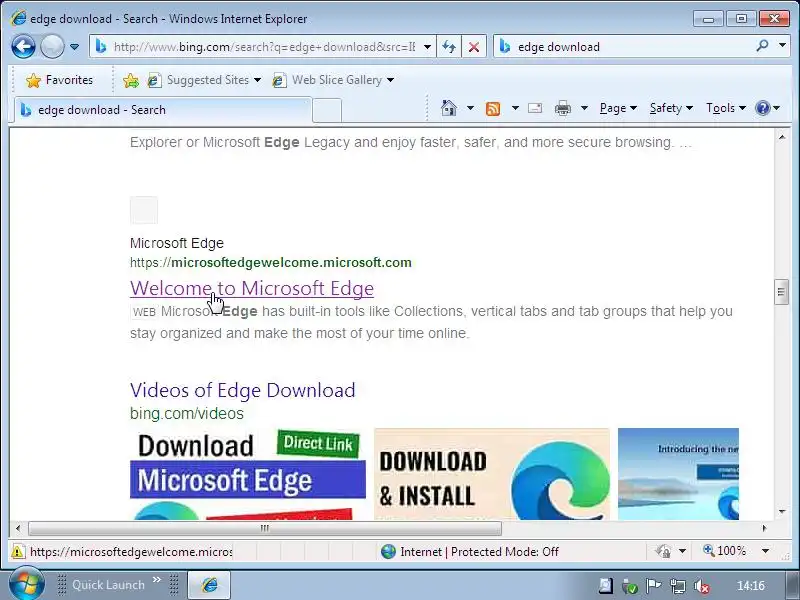This screenshot has width=800, height=600.
Task: Open the 'Introducing the new' video thumbnail
Action: [x=678, y=474]
